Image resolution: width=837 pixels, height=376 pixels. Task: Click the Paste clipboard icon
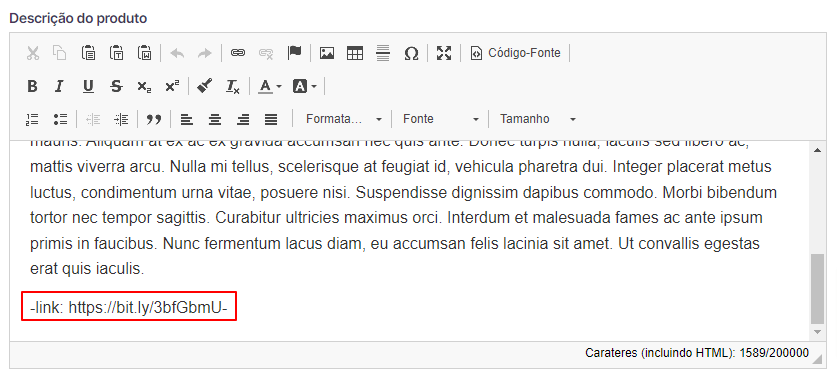[88, 53]
